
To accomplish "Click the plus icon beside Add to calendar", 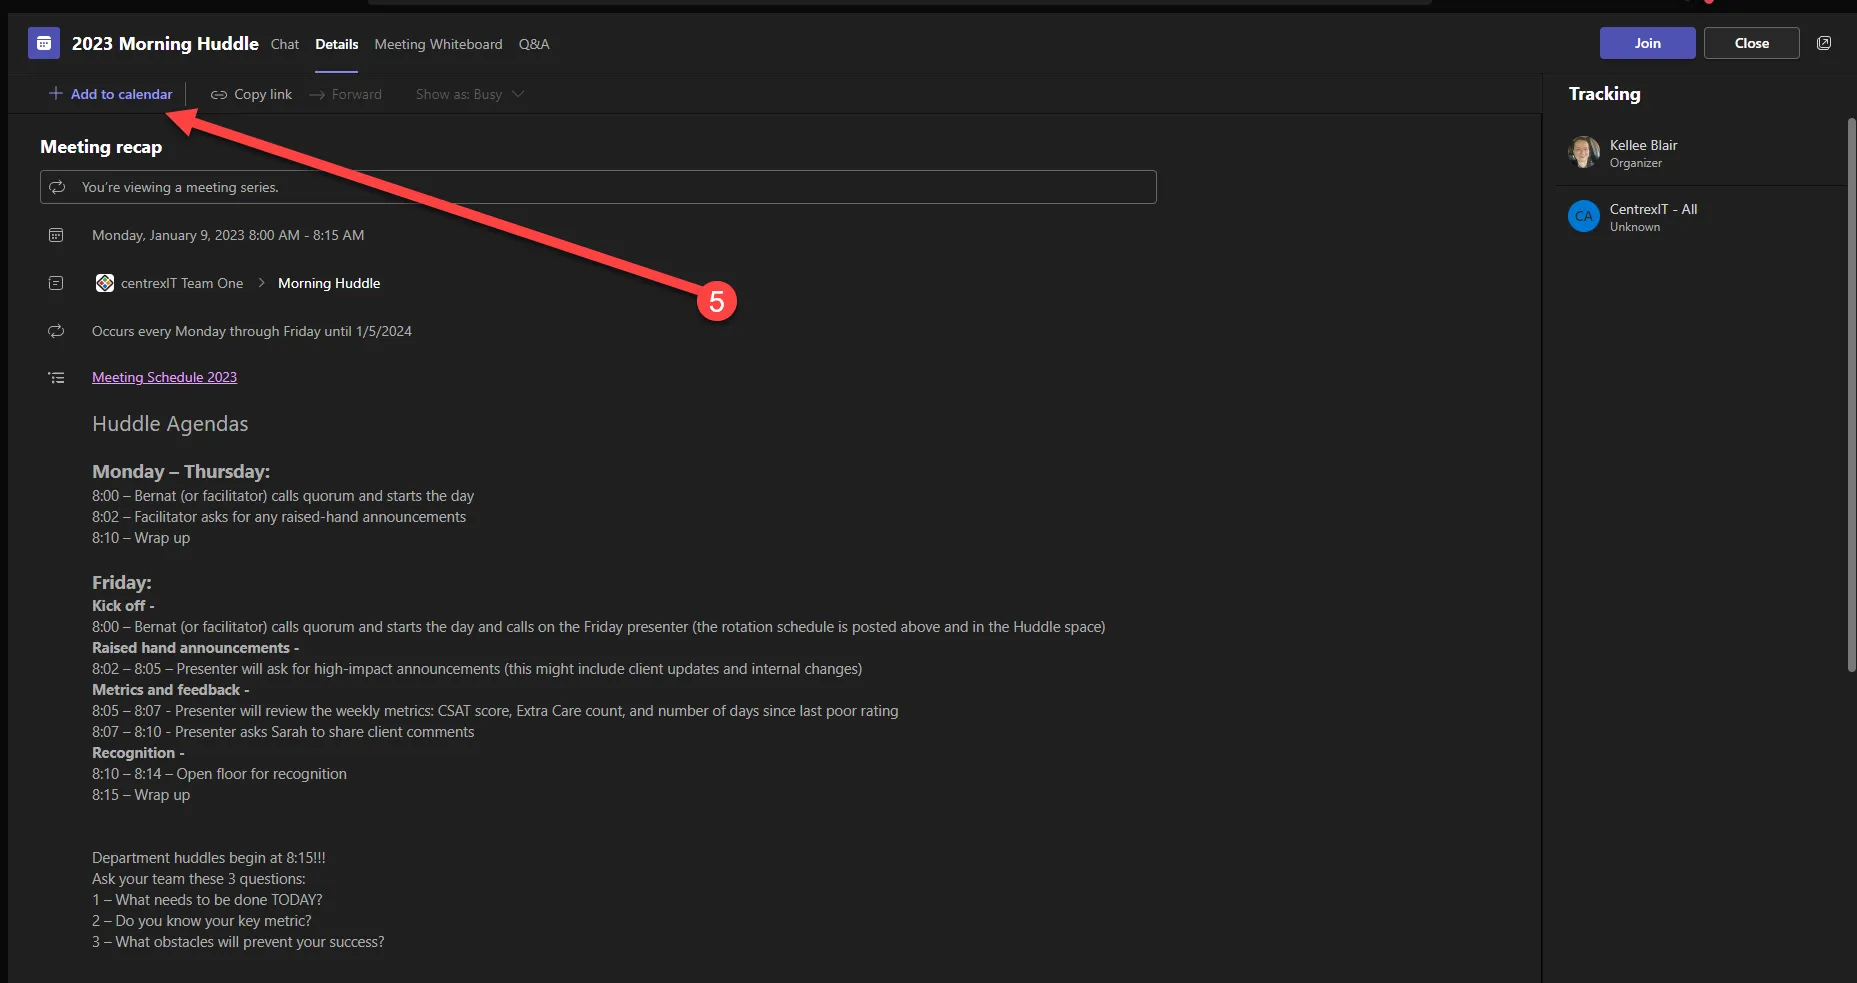I will tap(56, 93).
